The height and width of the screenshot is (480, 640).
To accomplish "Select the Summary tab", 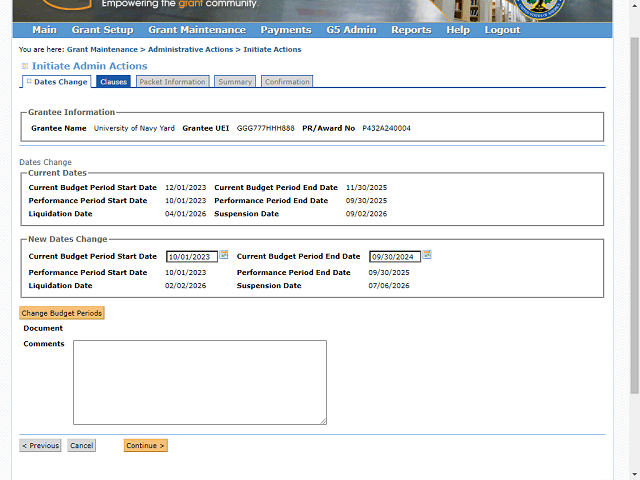I will (x=235, y=82).
